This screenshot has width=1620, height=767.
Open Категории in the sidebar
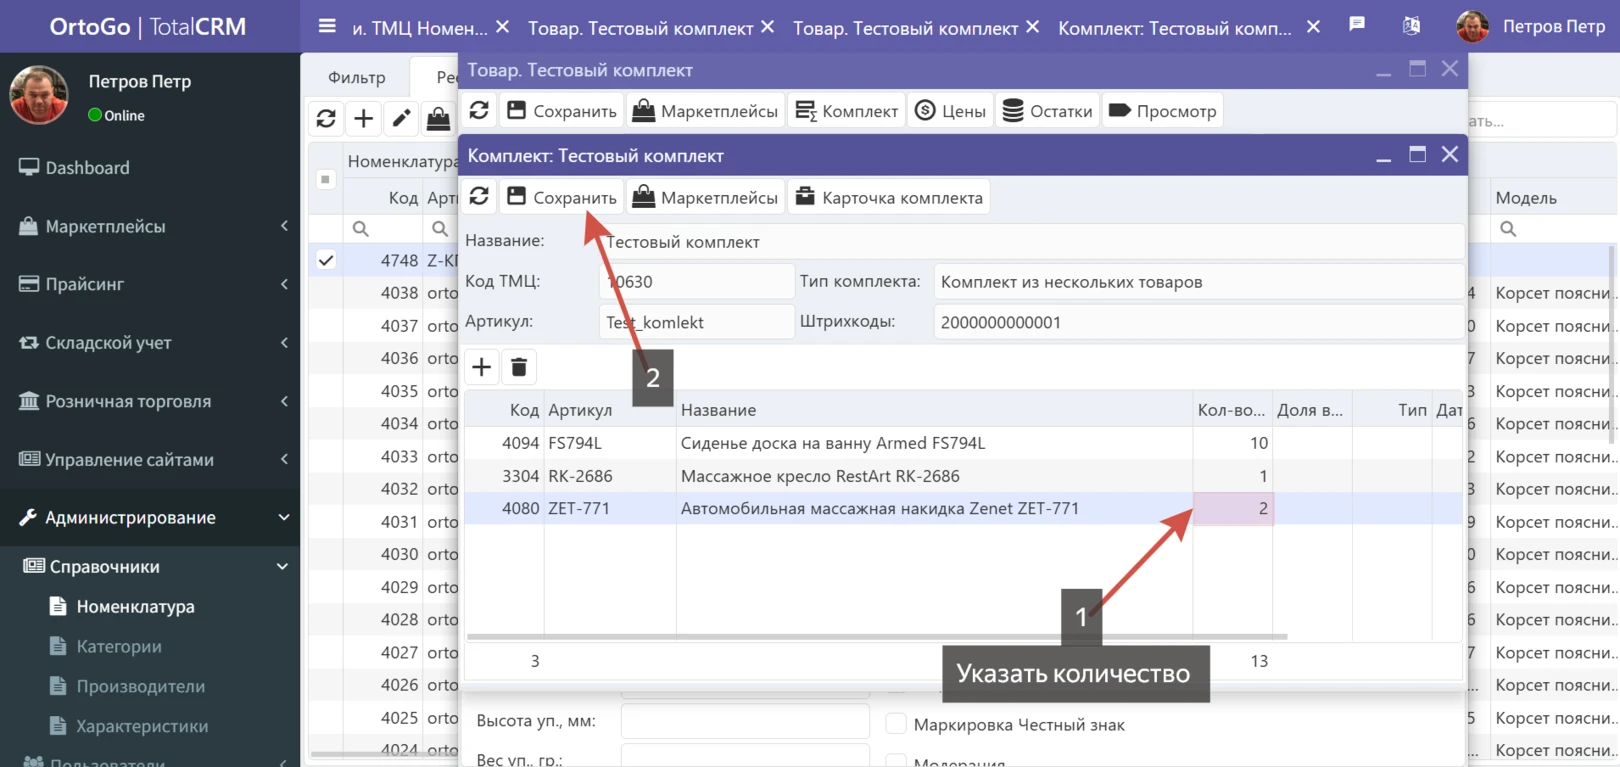click(x=119, y=647)
